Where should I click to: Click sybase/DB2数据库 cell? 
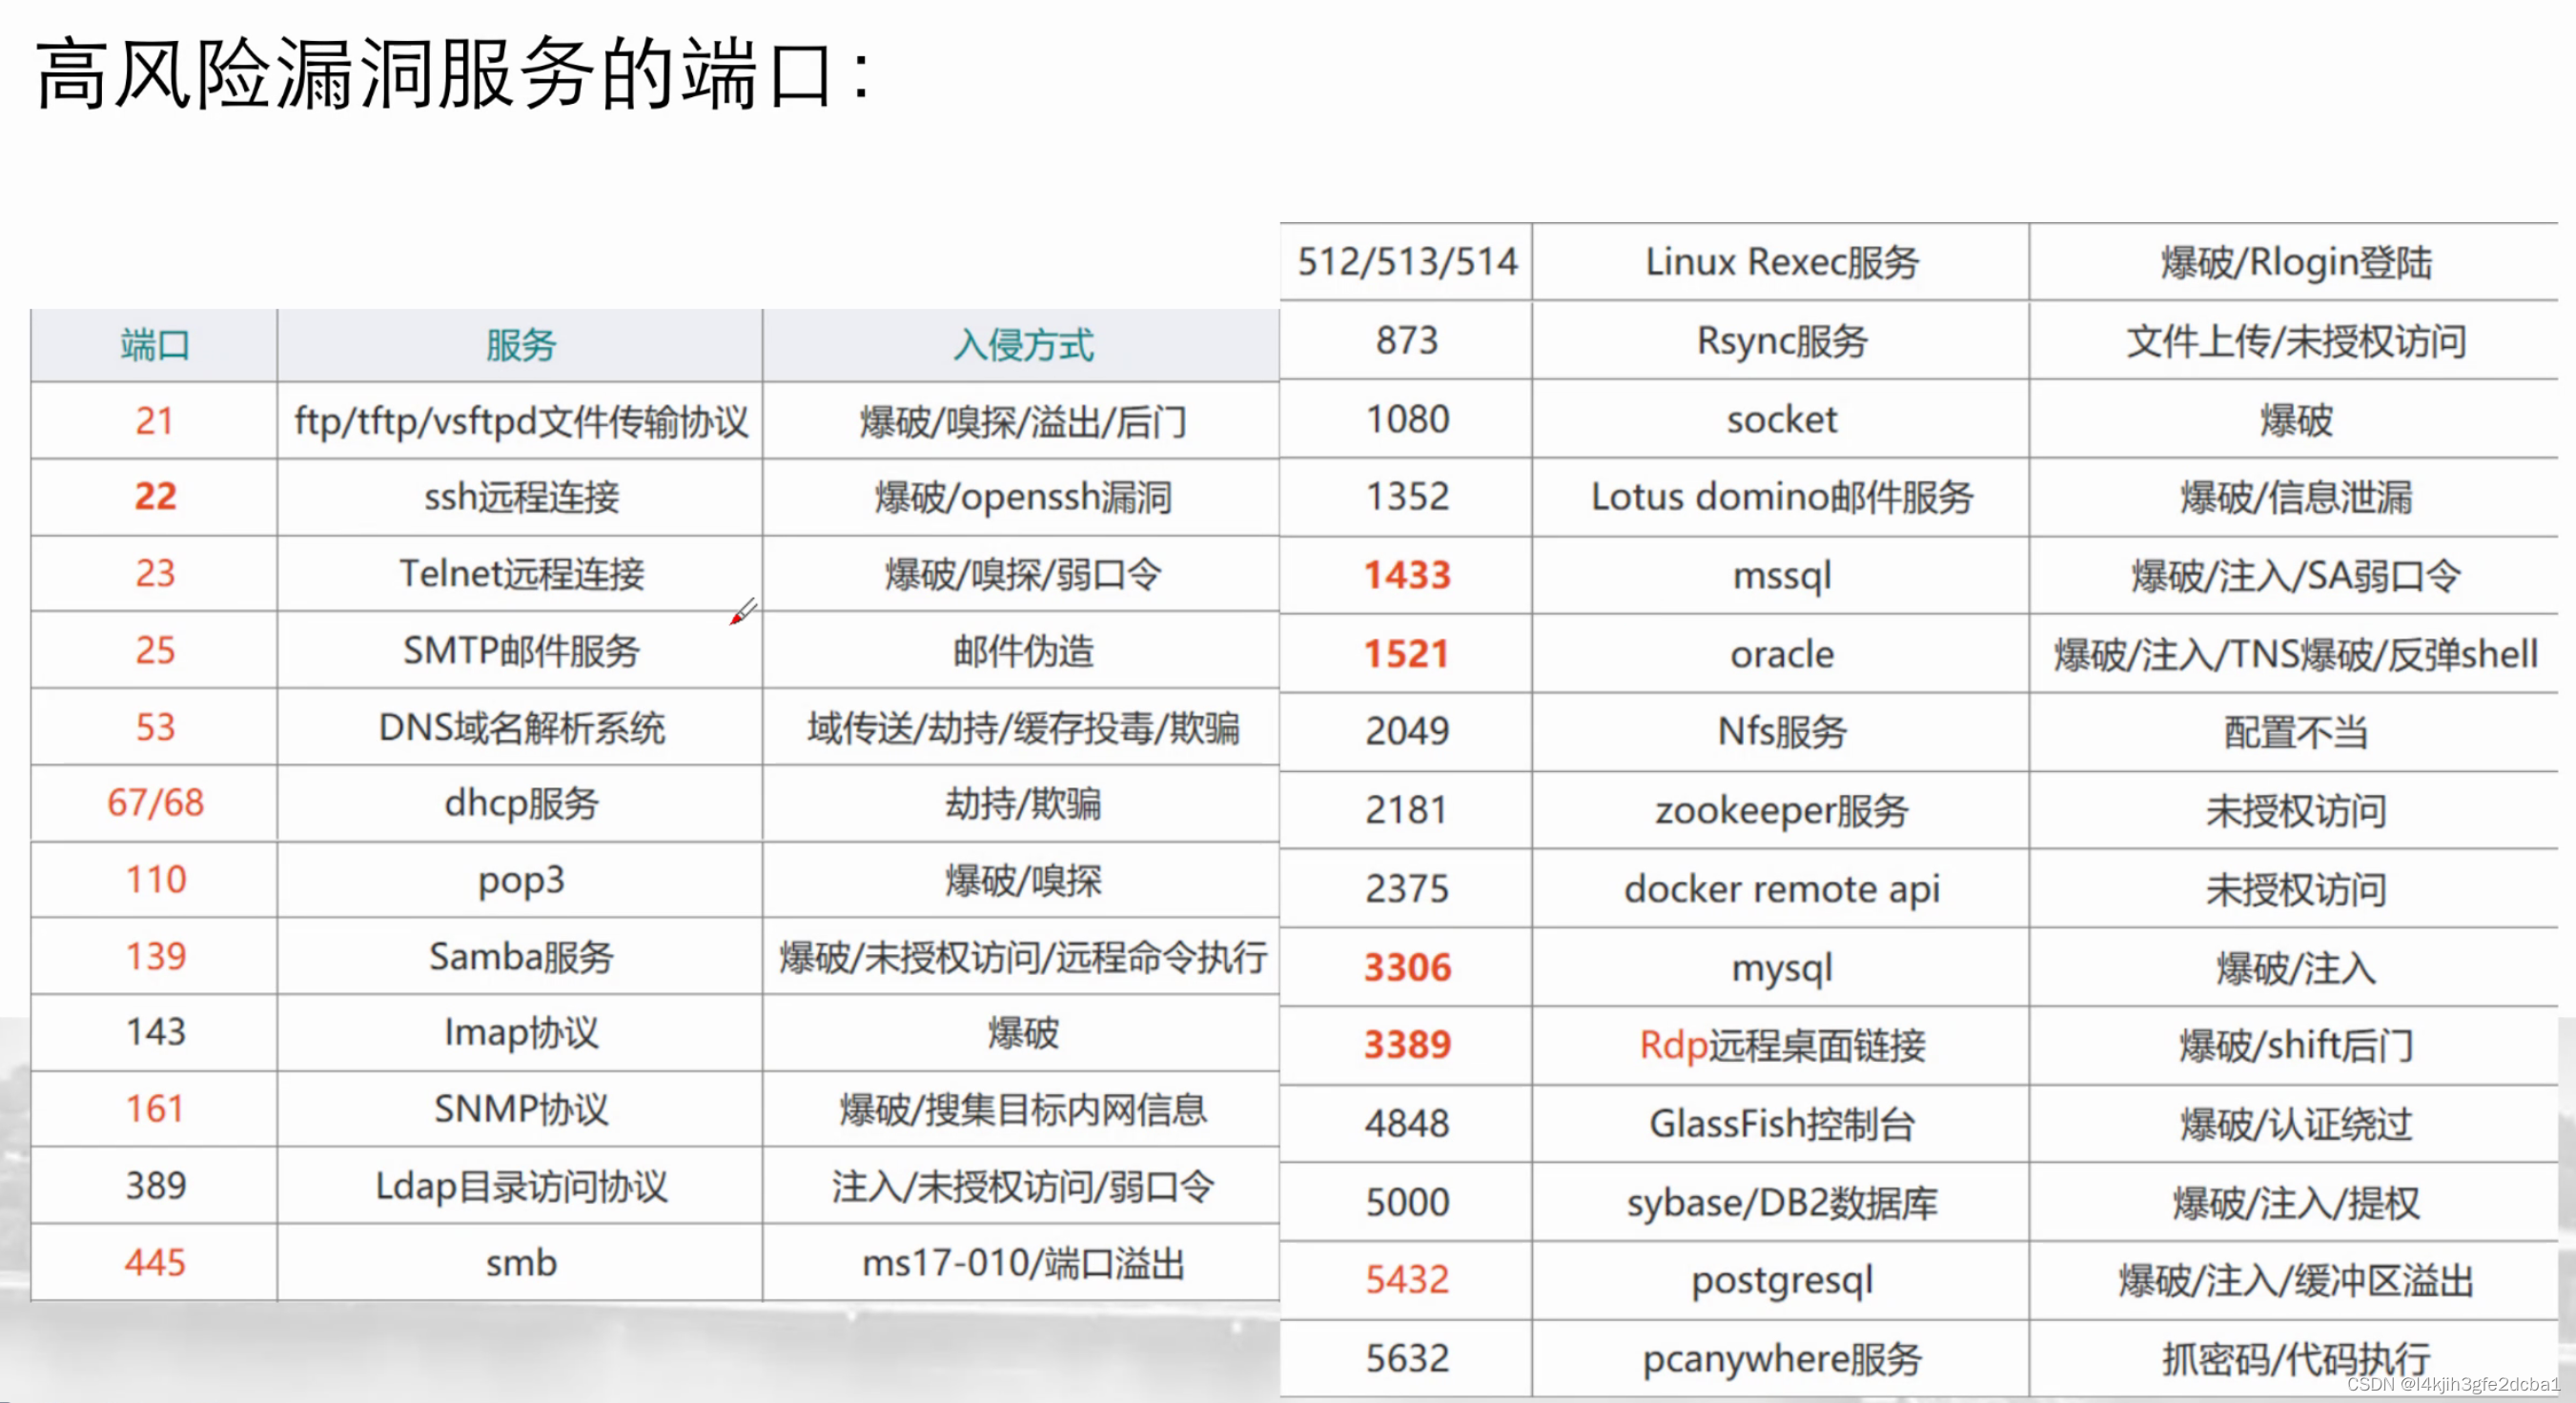pos(1782,1202)
